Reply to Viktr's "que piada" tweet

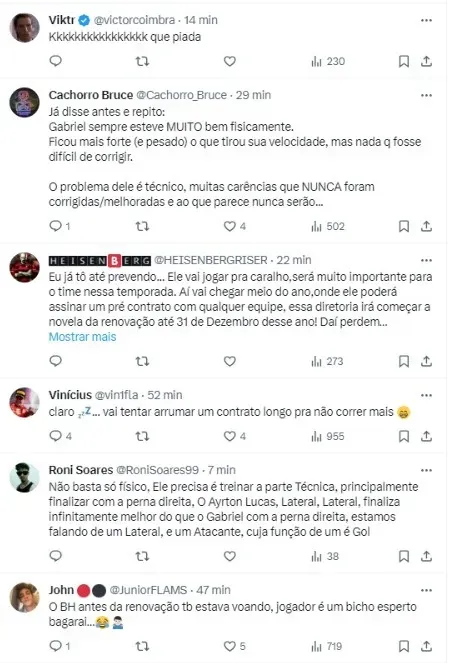pyautogui.click(x=56, y=61)
